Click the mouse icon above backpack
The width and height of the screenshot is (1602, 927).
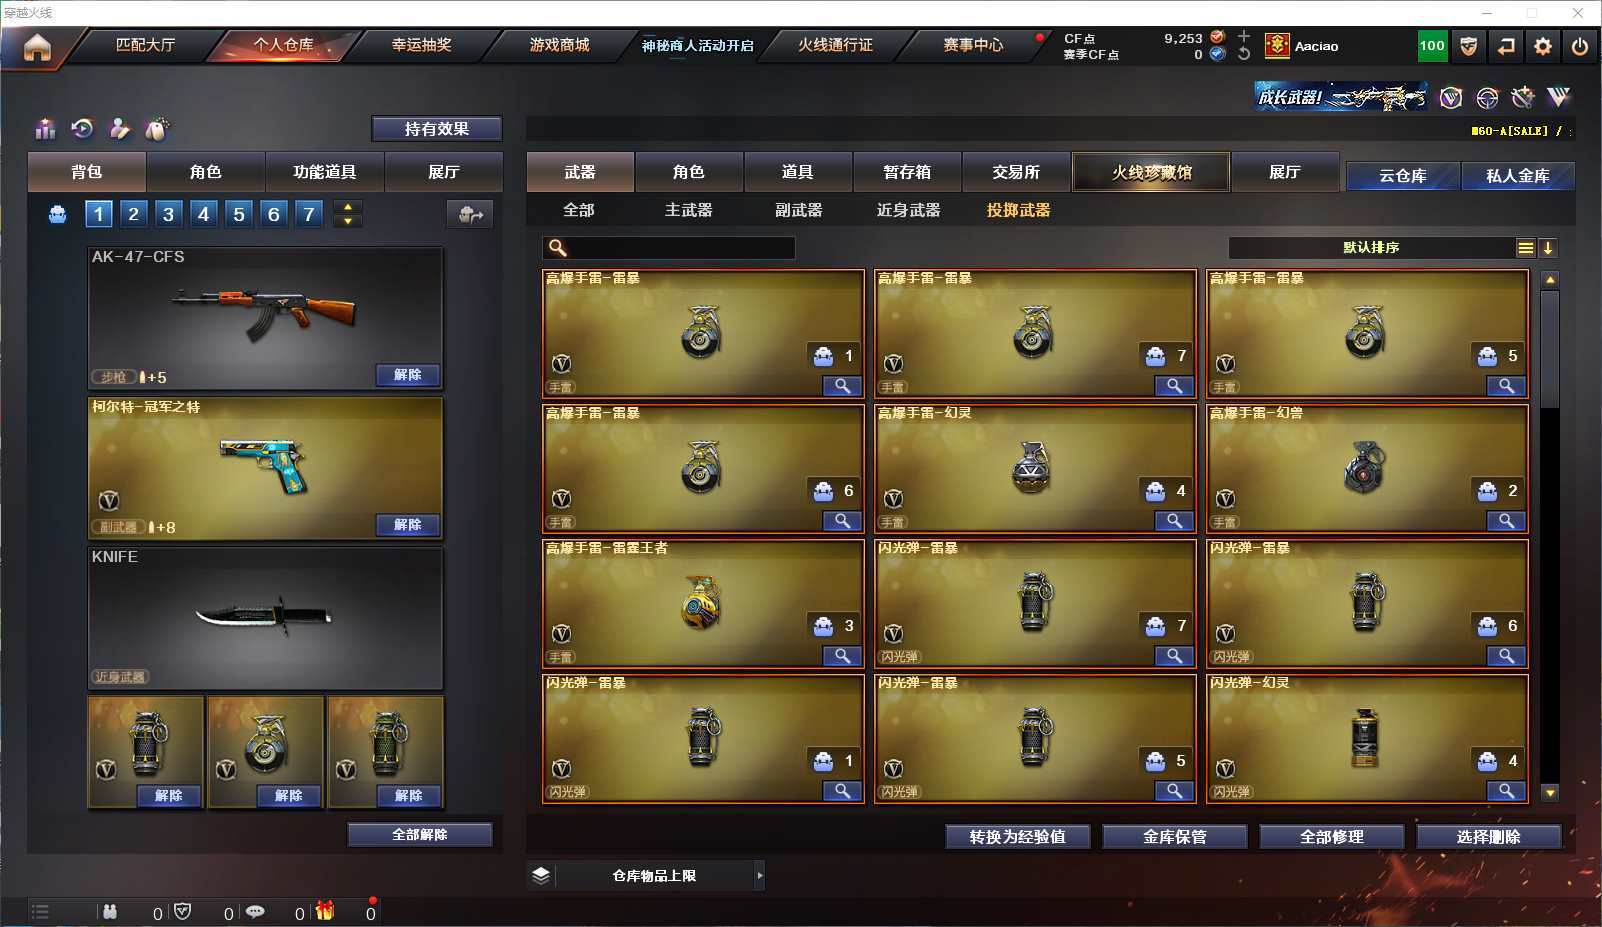[x=157, y=129]
